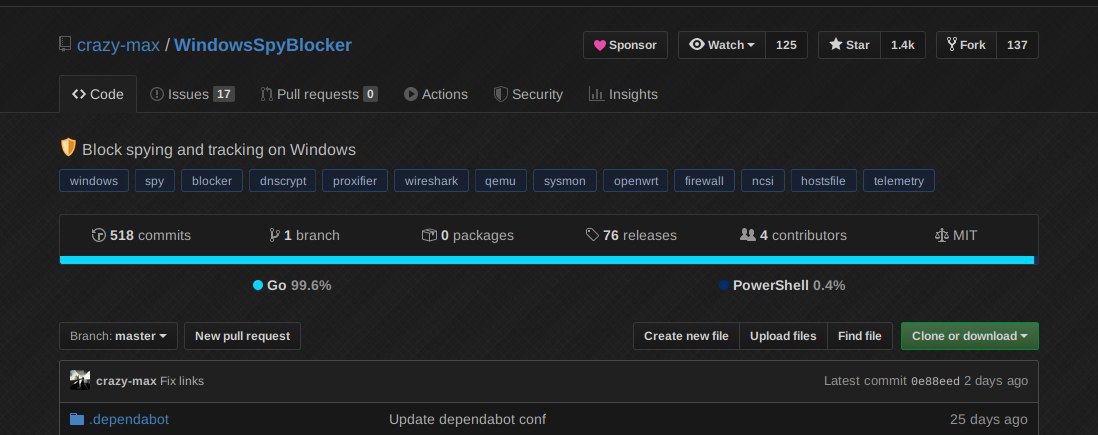Open the .dependabot folder
The width and height of the screenshot is (1098, 435).
point(129,419)
